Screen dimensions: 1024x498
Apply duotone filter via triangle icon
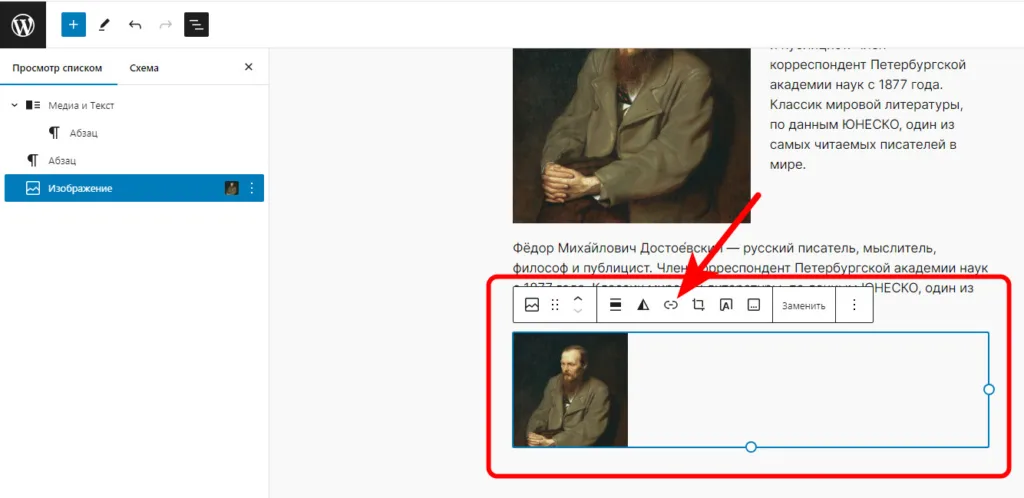644,305
